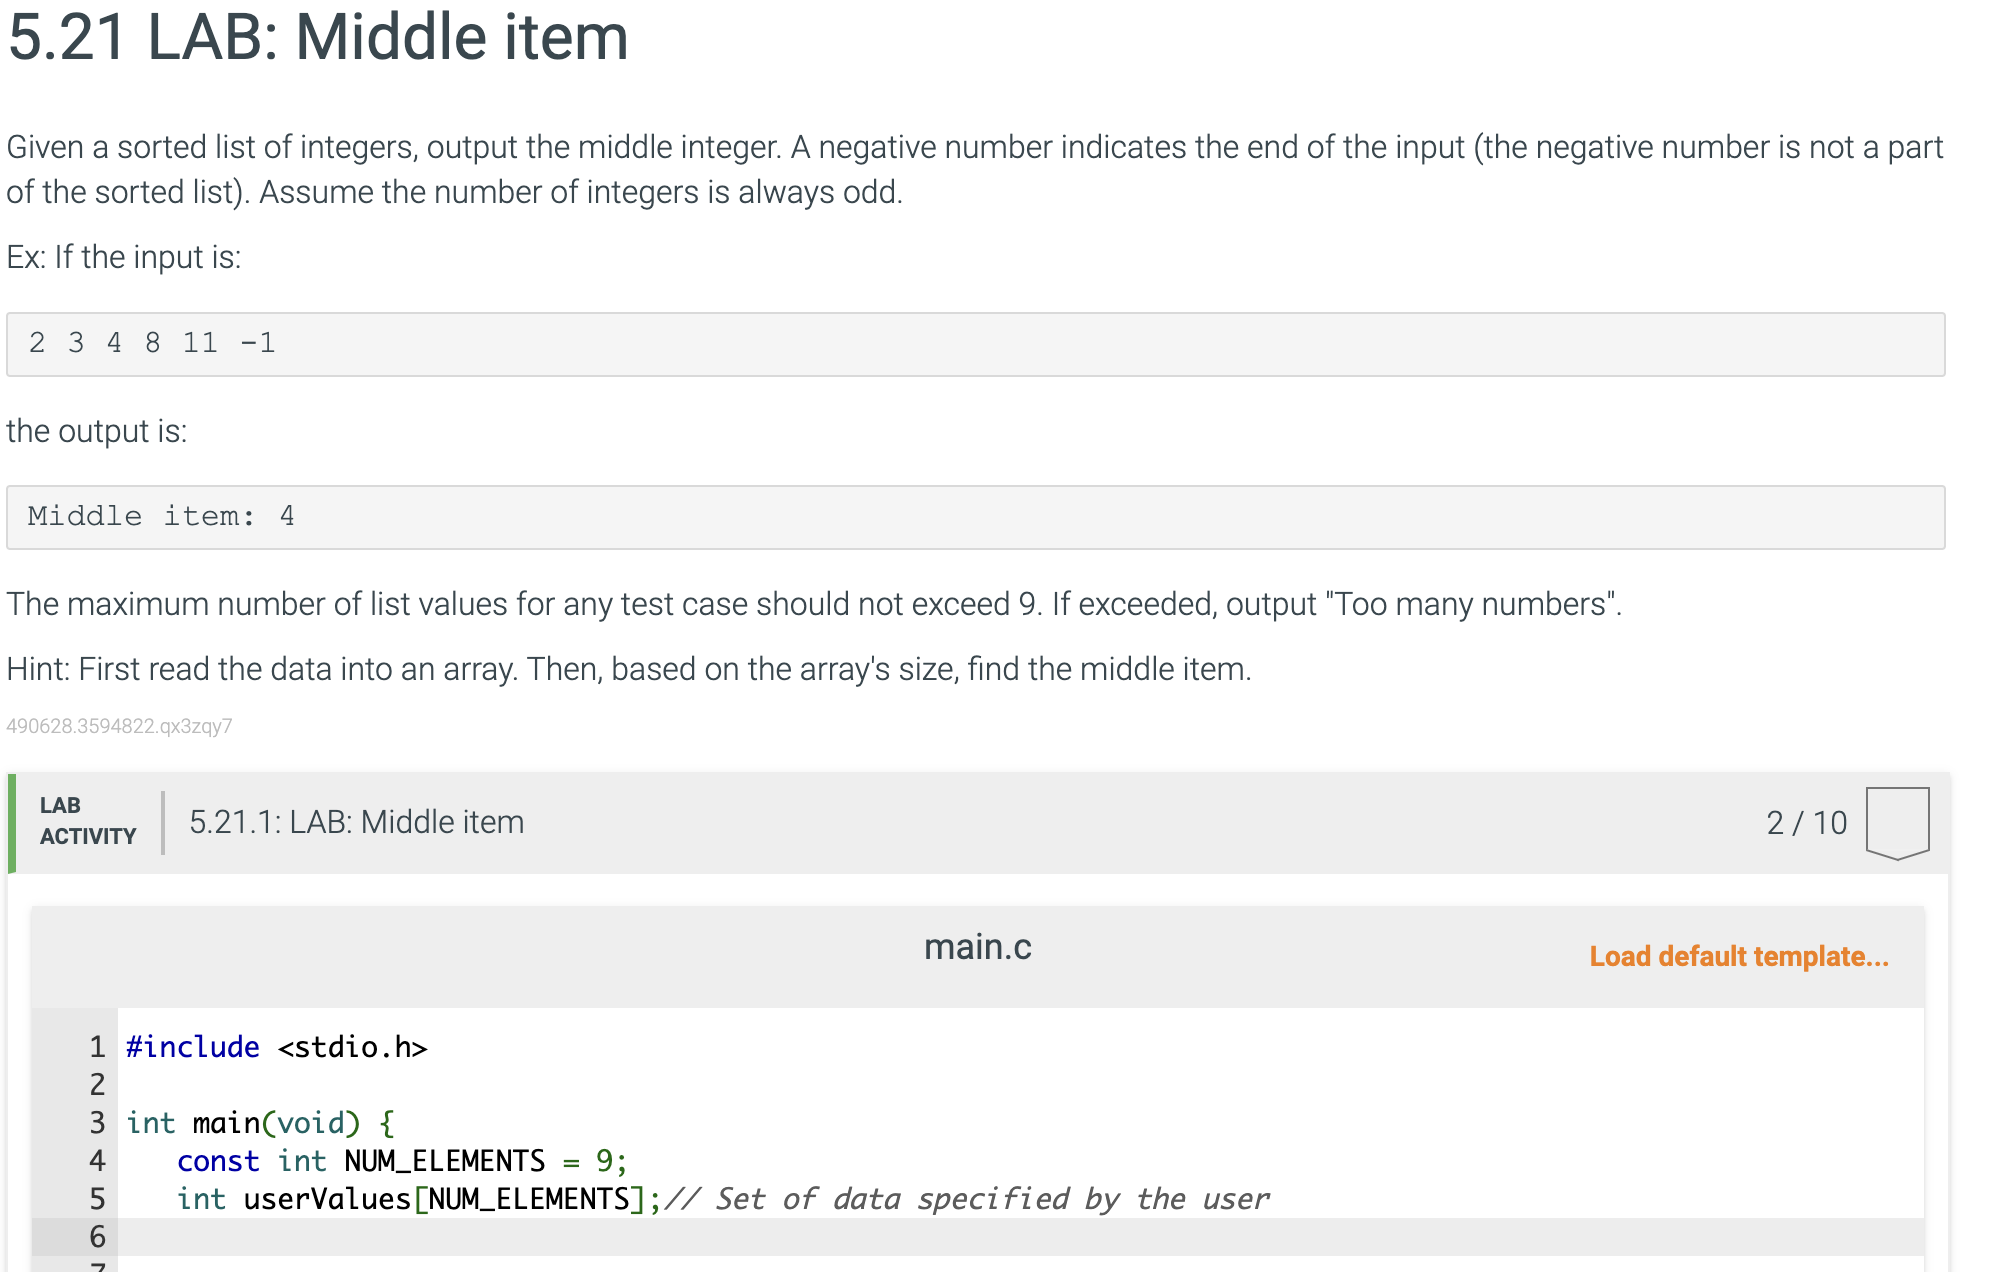Click the userValues array name on line 5

pyautogui.click(x=327, y=1199)
